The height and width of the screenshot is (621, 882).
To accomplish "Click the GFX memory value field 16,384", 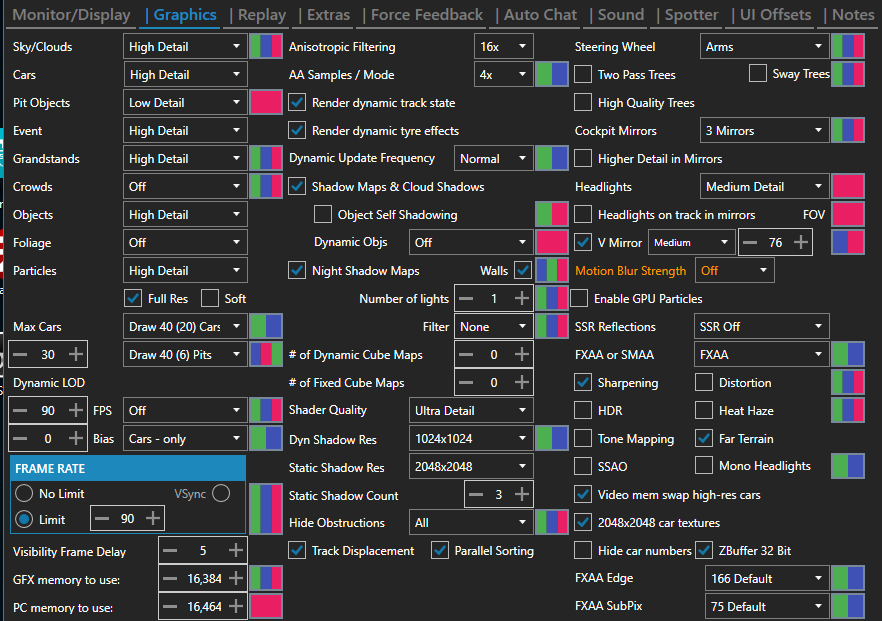I will 204,578.
